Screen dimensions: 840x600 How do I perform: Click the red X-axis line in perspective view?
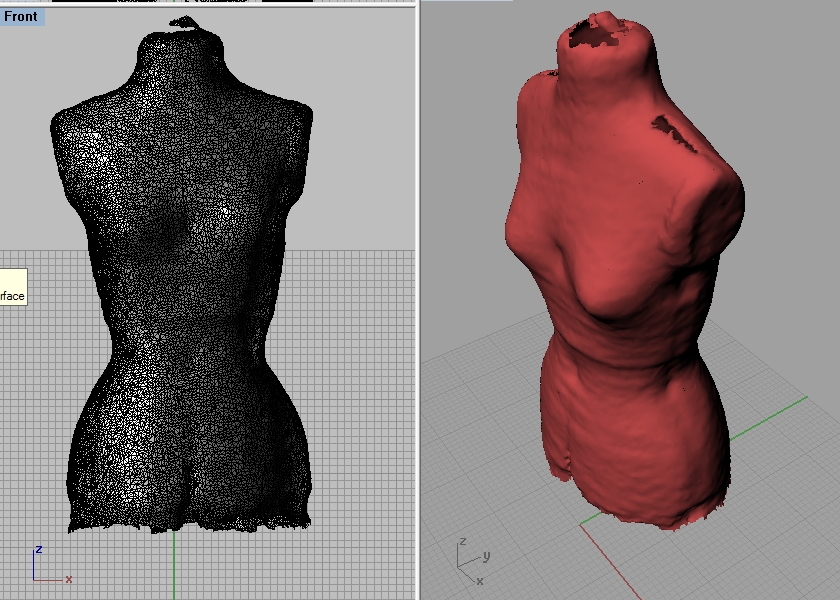611,562
